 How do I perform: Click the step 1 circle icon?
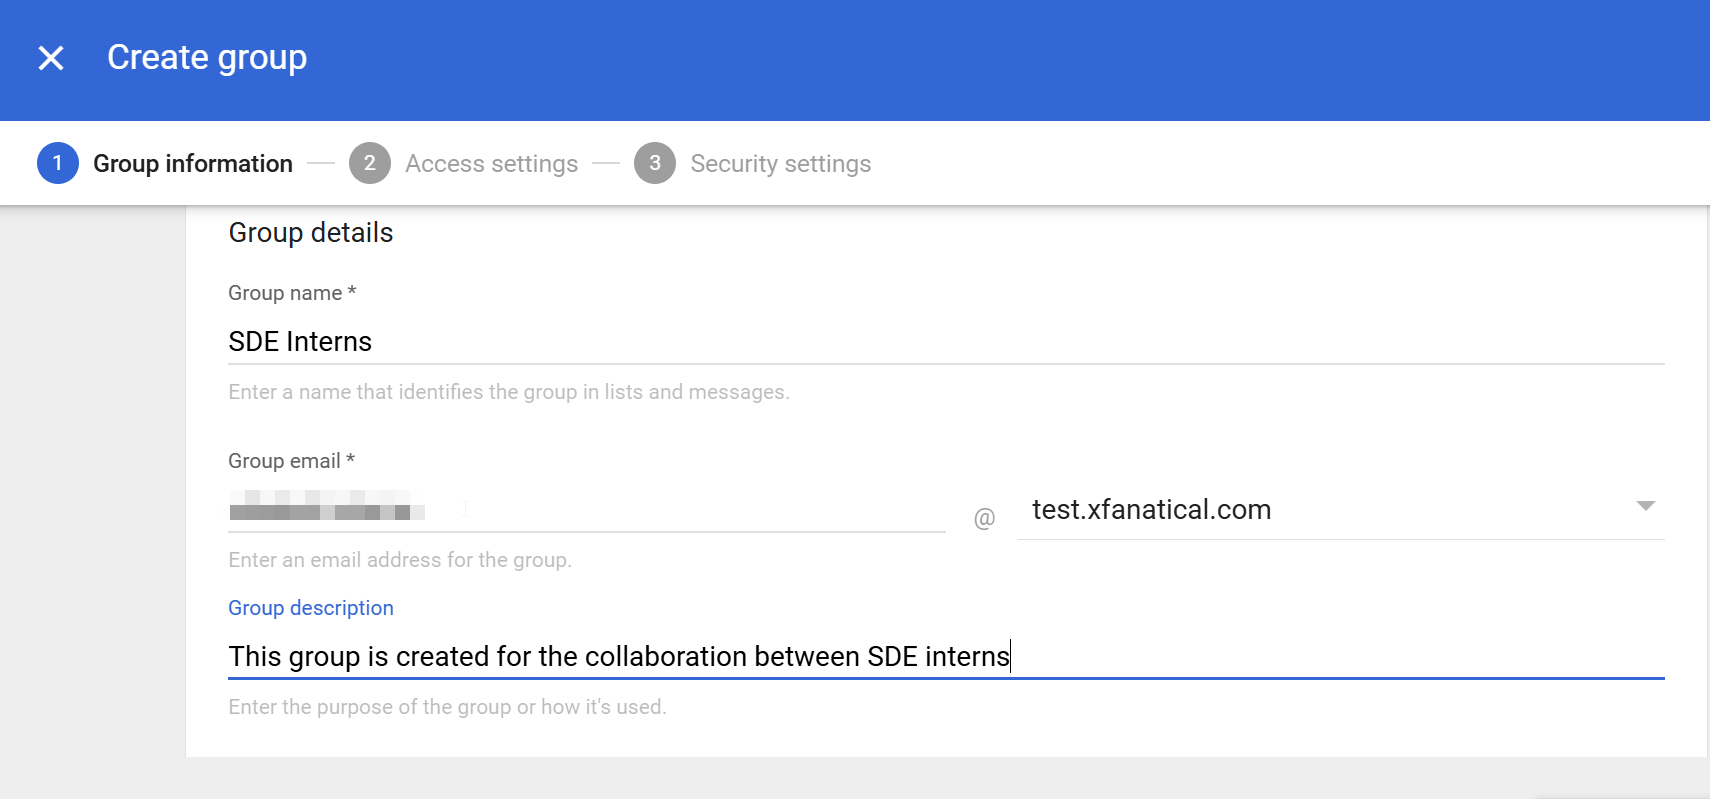click(58, 163)
